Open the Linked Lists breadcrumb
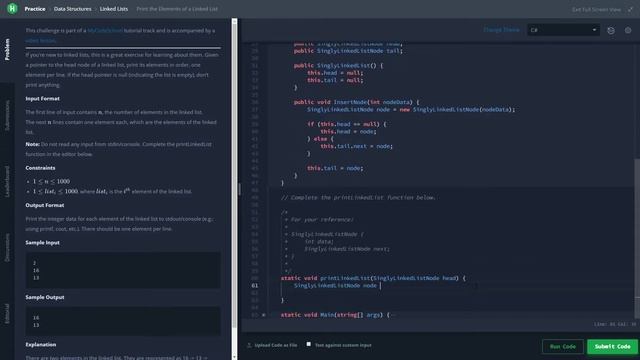 click(x=114, y=9)
